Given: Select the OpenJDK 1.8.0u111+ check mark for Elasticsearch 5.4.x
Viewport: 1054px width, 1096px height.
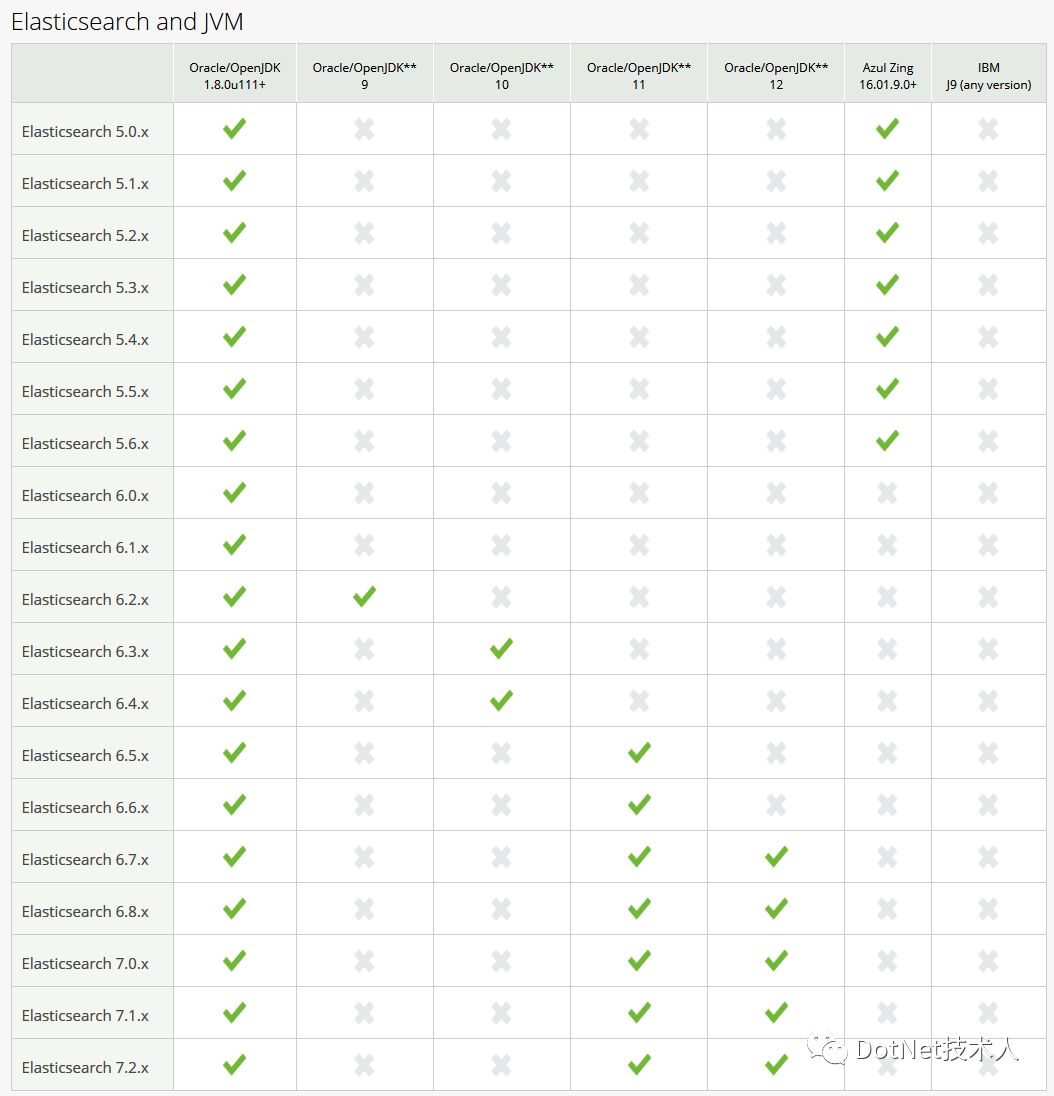Looking at the screenshot, I should (234, 336).
